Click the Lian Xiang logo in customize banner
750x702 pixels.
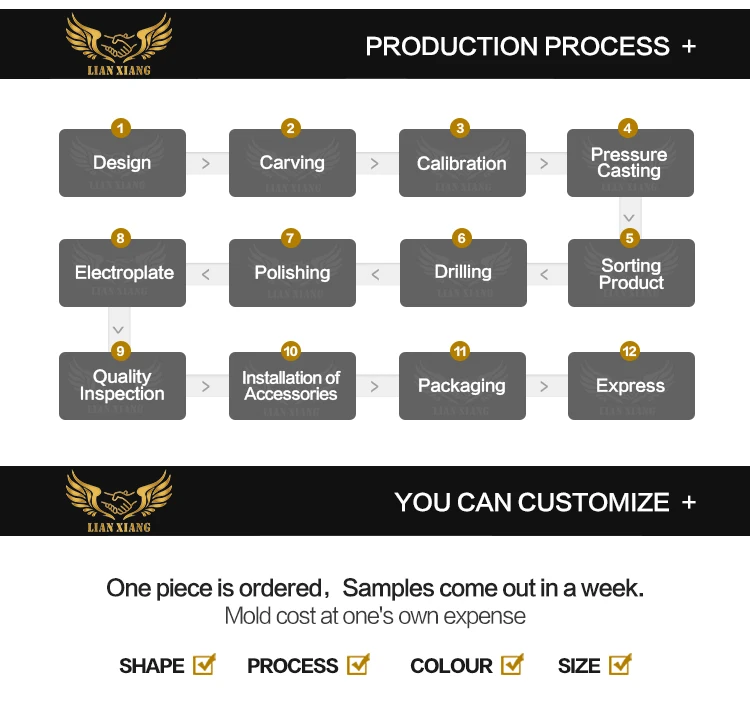[119, 501]
